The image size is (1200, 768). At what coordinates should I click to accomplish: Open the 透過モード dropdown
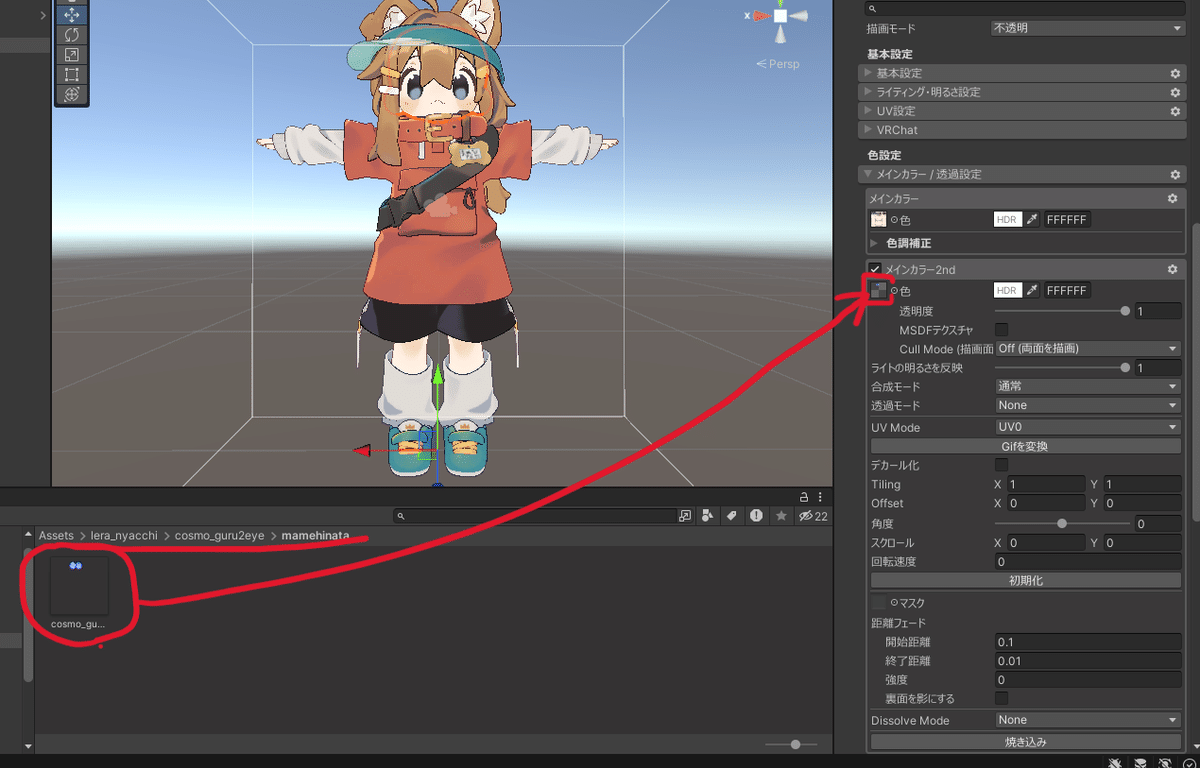pyautogui.click(x=1088, y=405)
